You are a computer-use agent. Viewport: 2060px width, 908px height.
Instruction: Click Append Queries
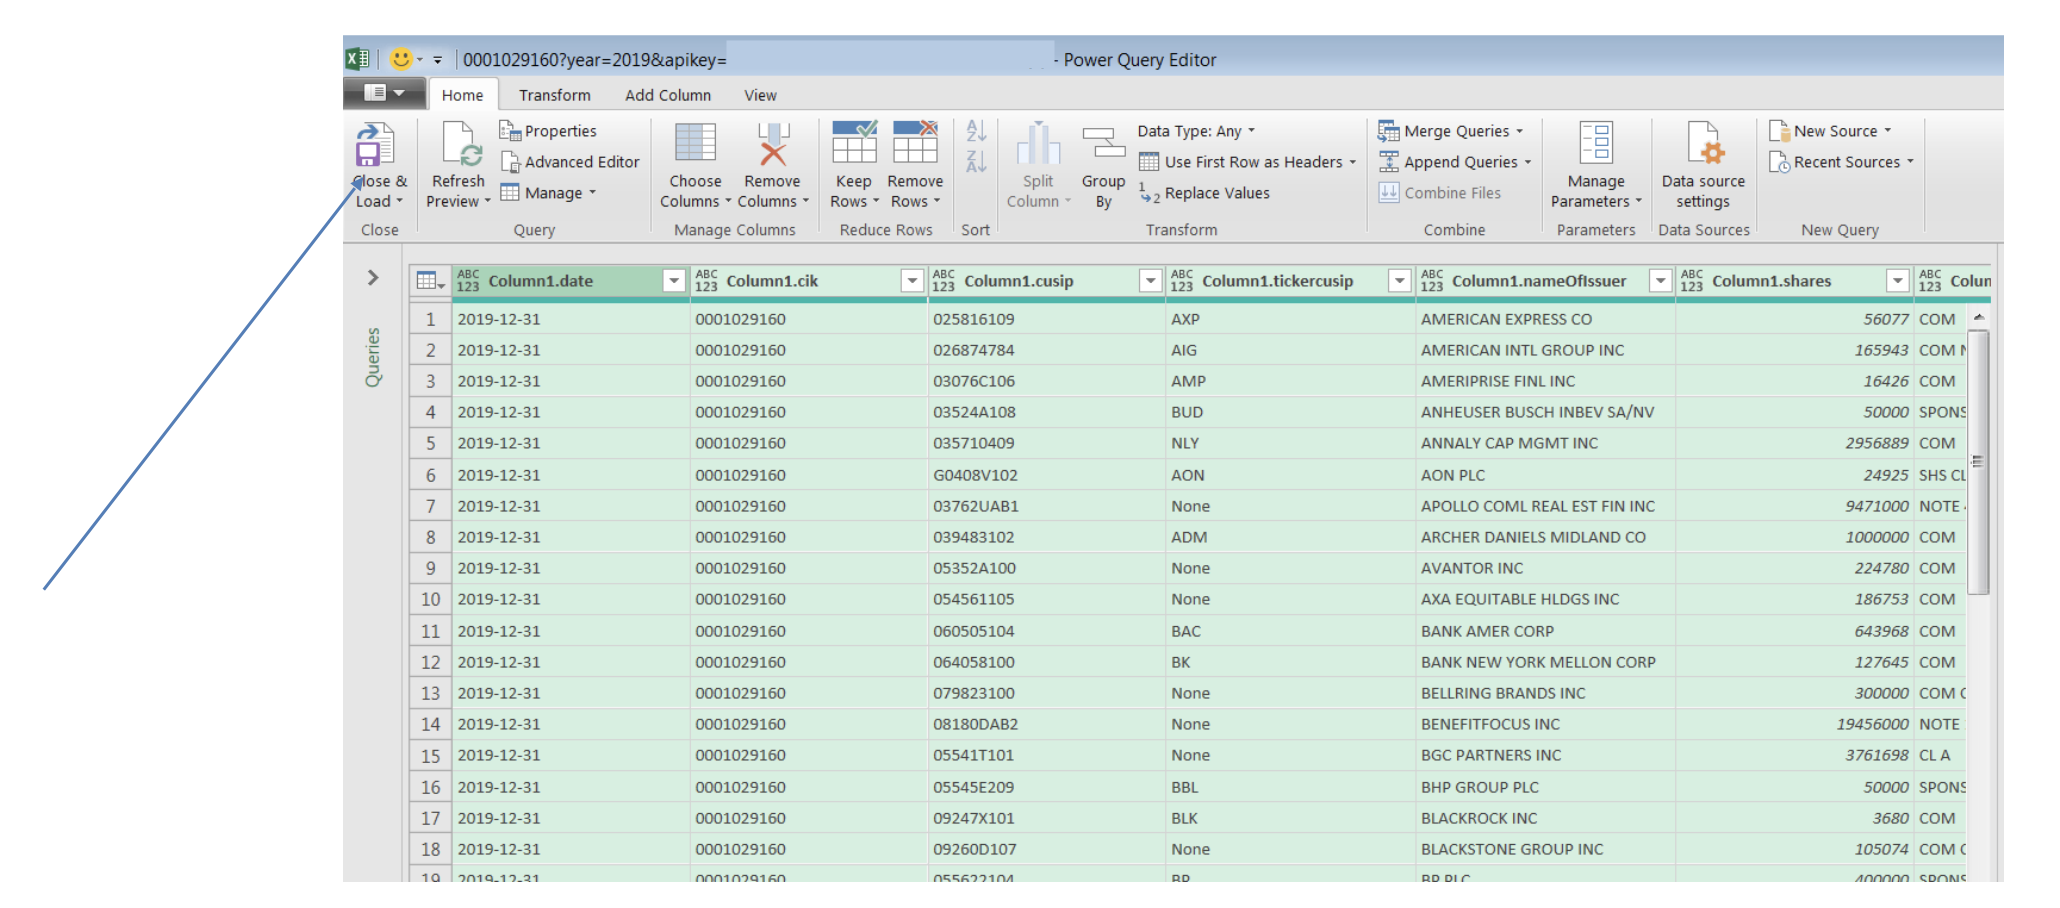(1454, 162)
